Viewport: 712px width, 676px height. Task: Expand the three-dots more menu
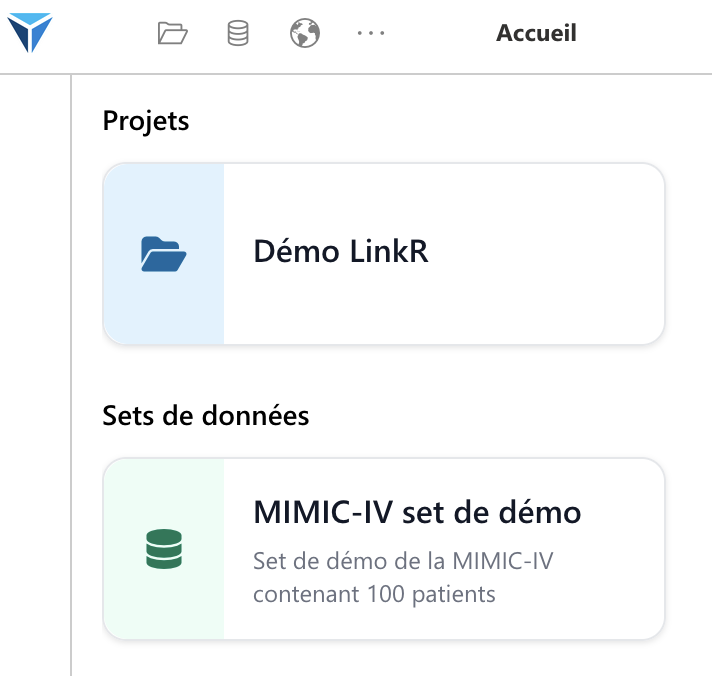[371, 33]
